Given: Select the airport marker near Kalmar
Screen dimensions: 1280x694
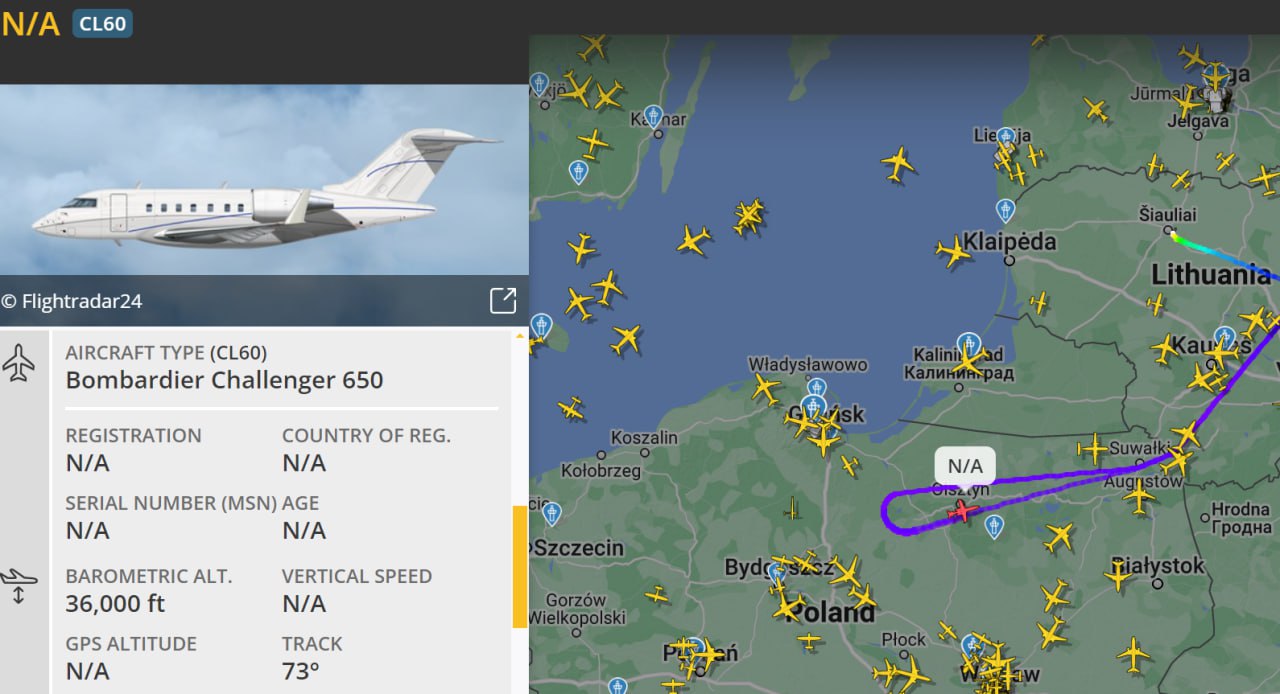Looking at the screenshot, I should coord(653,117).
